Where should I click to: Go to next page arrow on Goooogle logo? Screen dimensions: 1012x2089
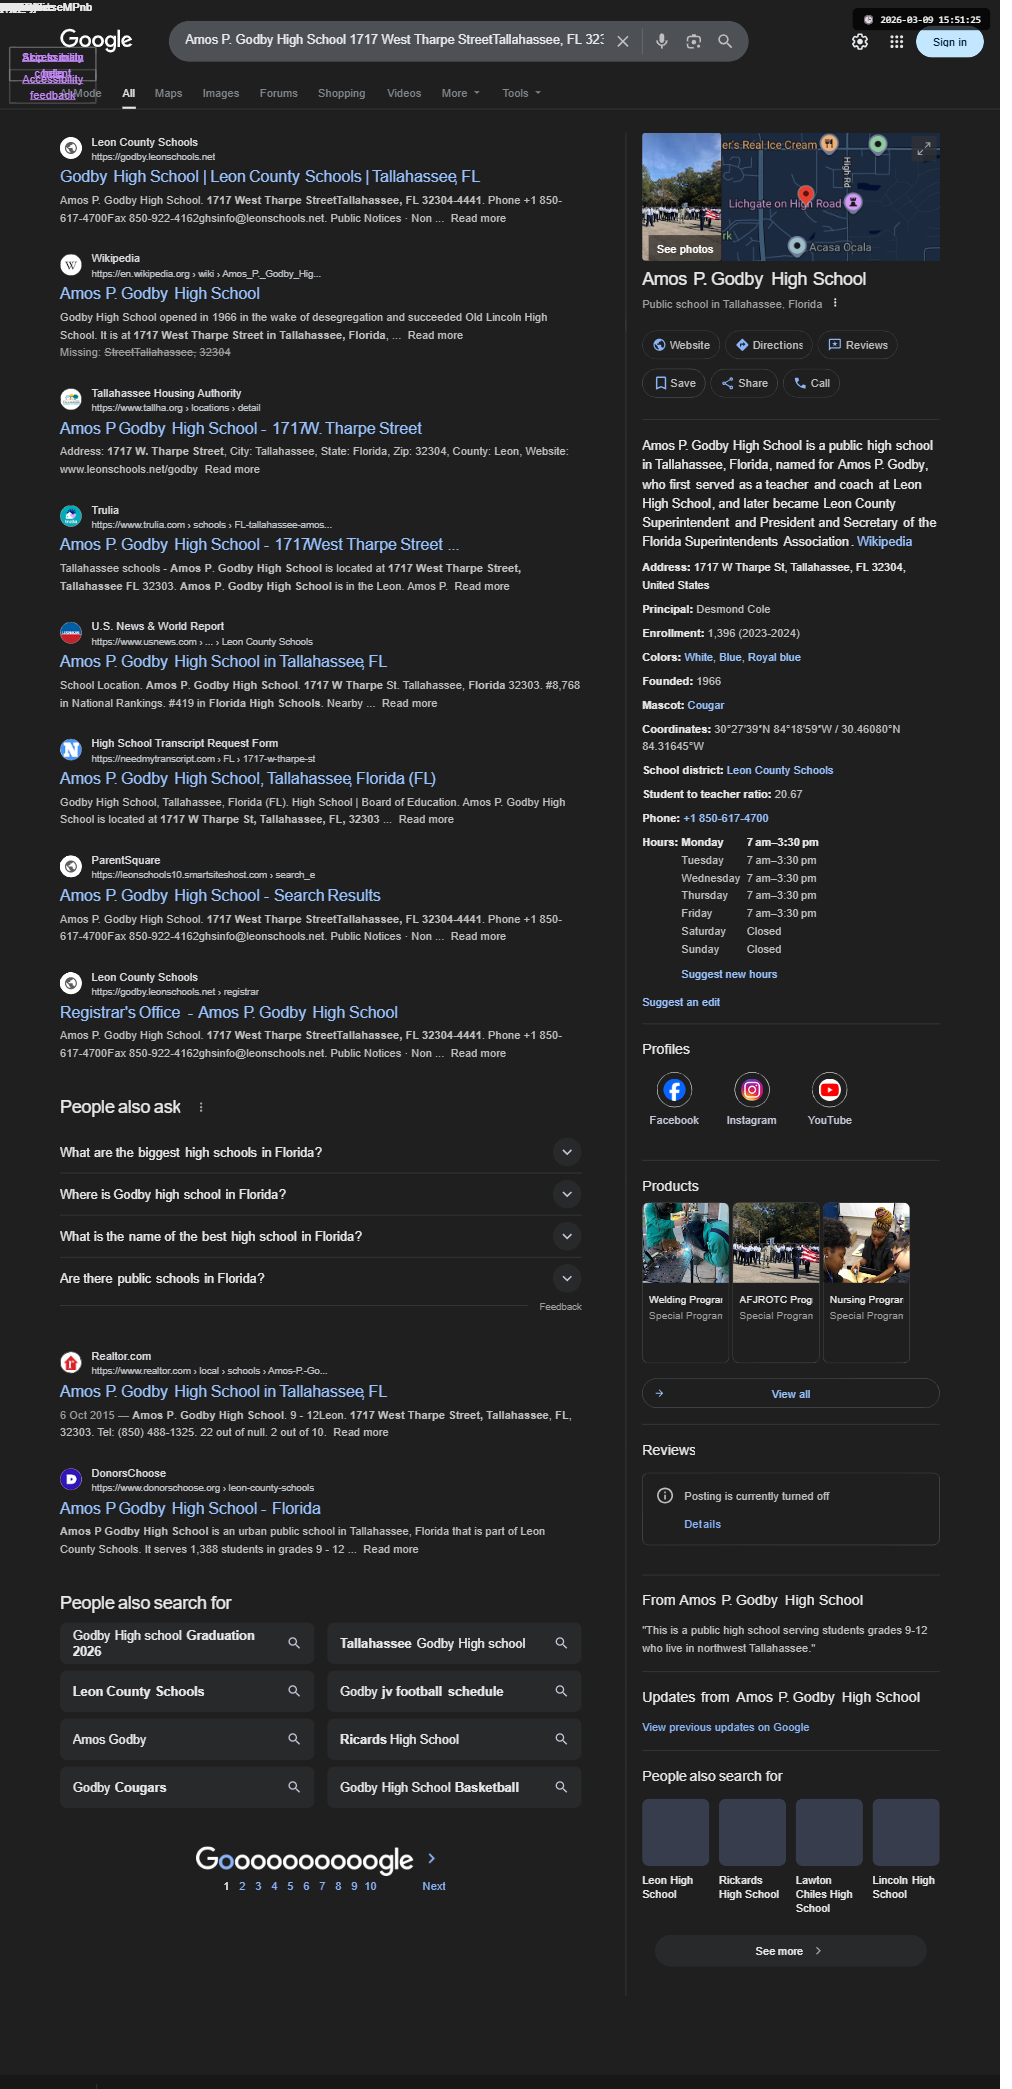tap(432, 1858)
